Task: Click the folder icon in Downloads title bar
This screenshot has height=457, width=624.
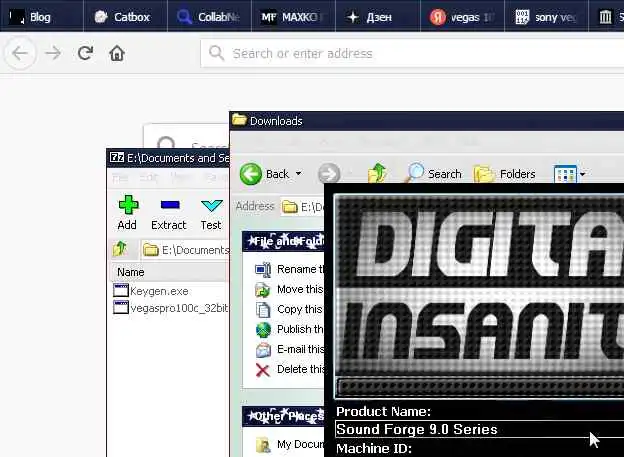Action: pyautogui.click(x=239, y=120)
